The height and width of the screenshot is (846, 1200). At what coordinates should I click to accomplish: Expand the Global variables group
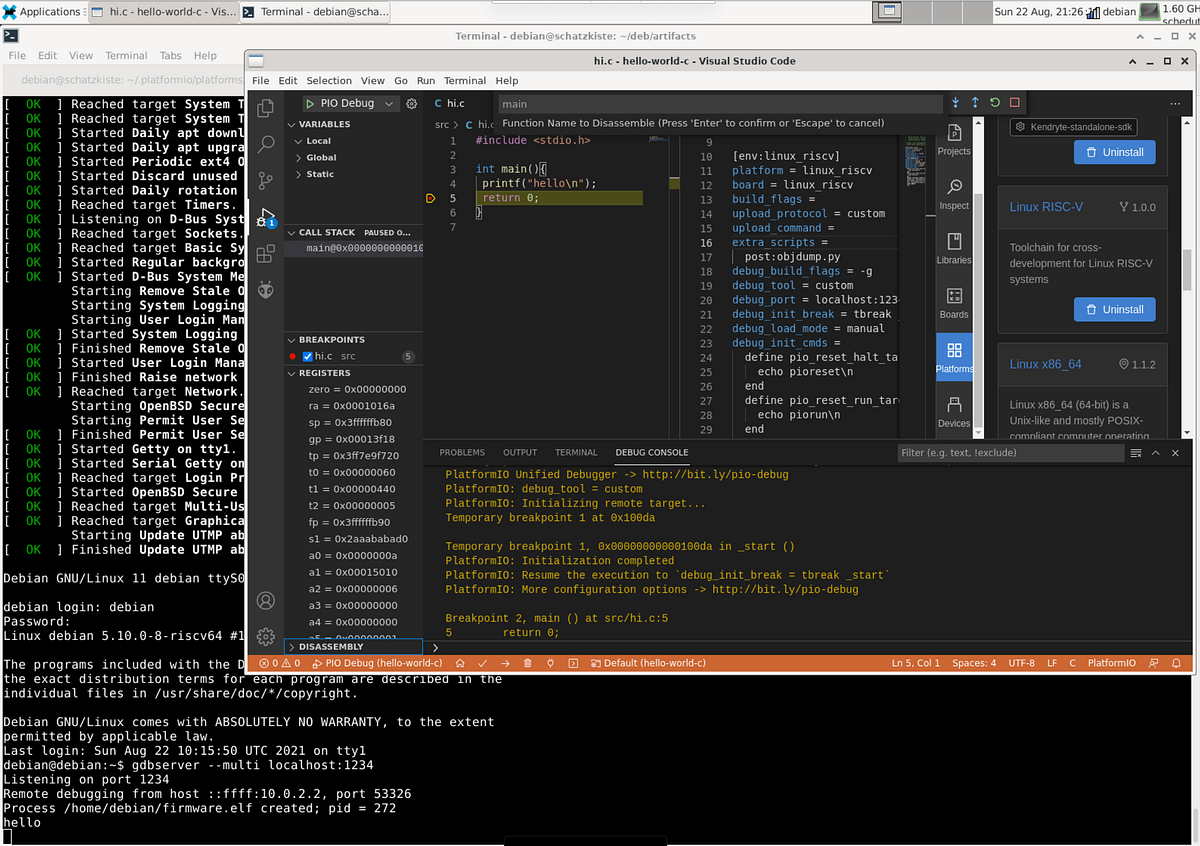tap(320, 155)
